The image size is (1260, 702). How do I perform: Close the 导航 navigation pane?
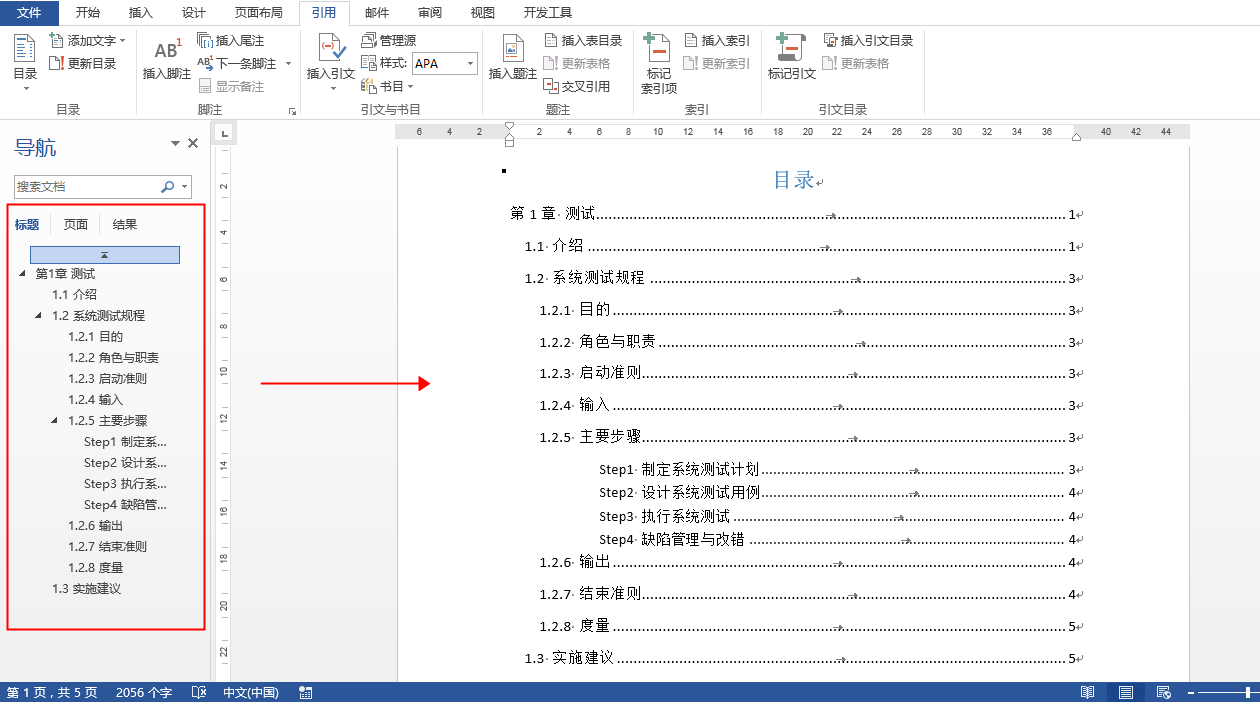pos(193,144)
